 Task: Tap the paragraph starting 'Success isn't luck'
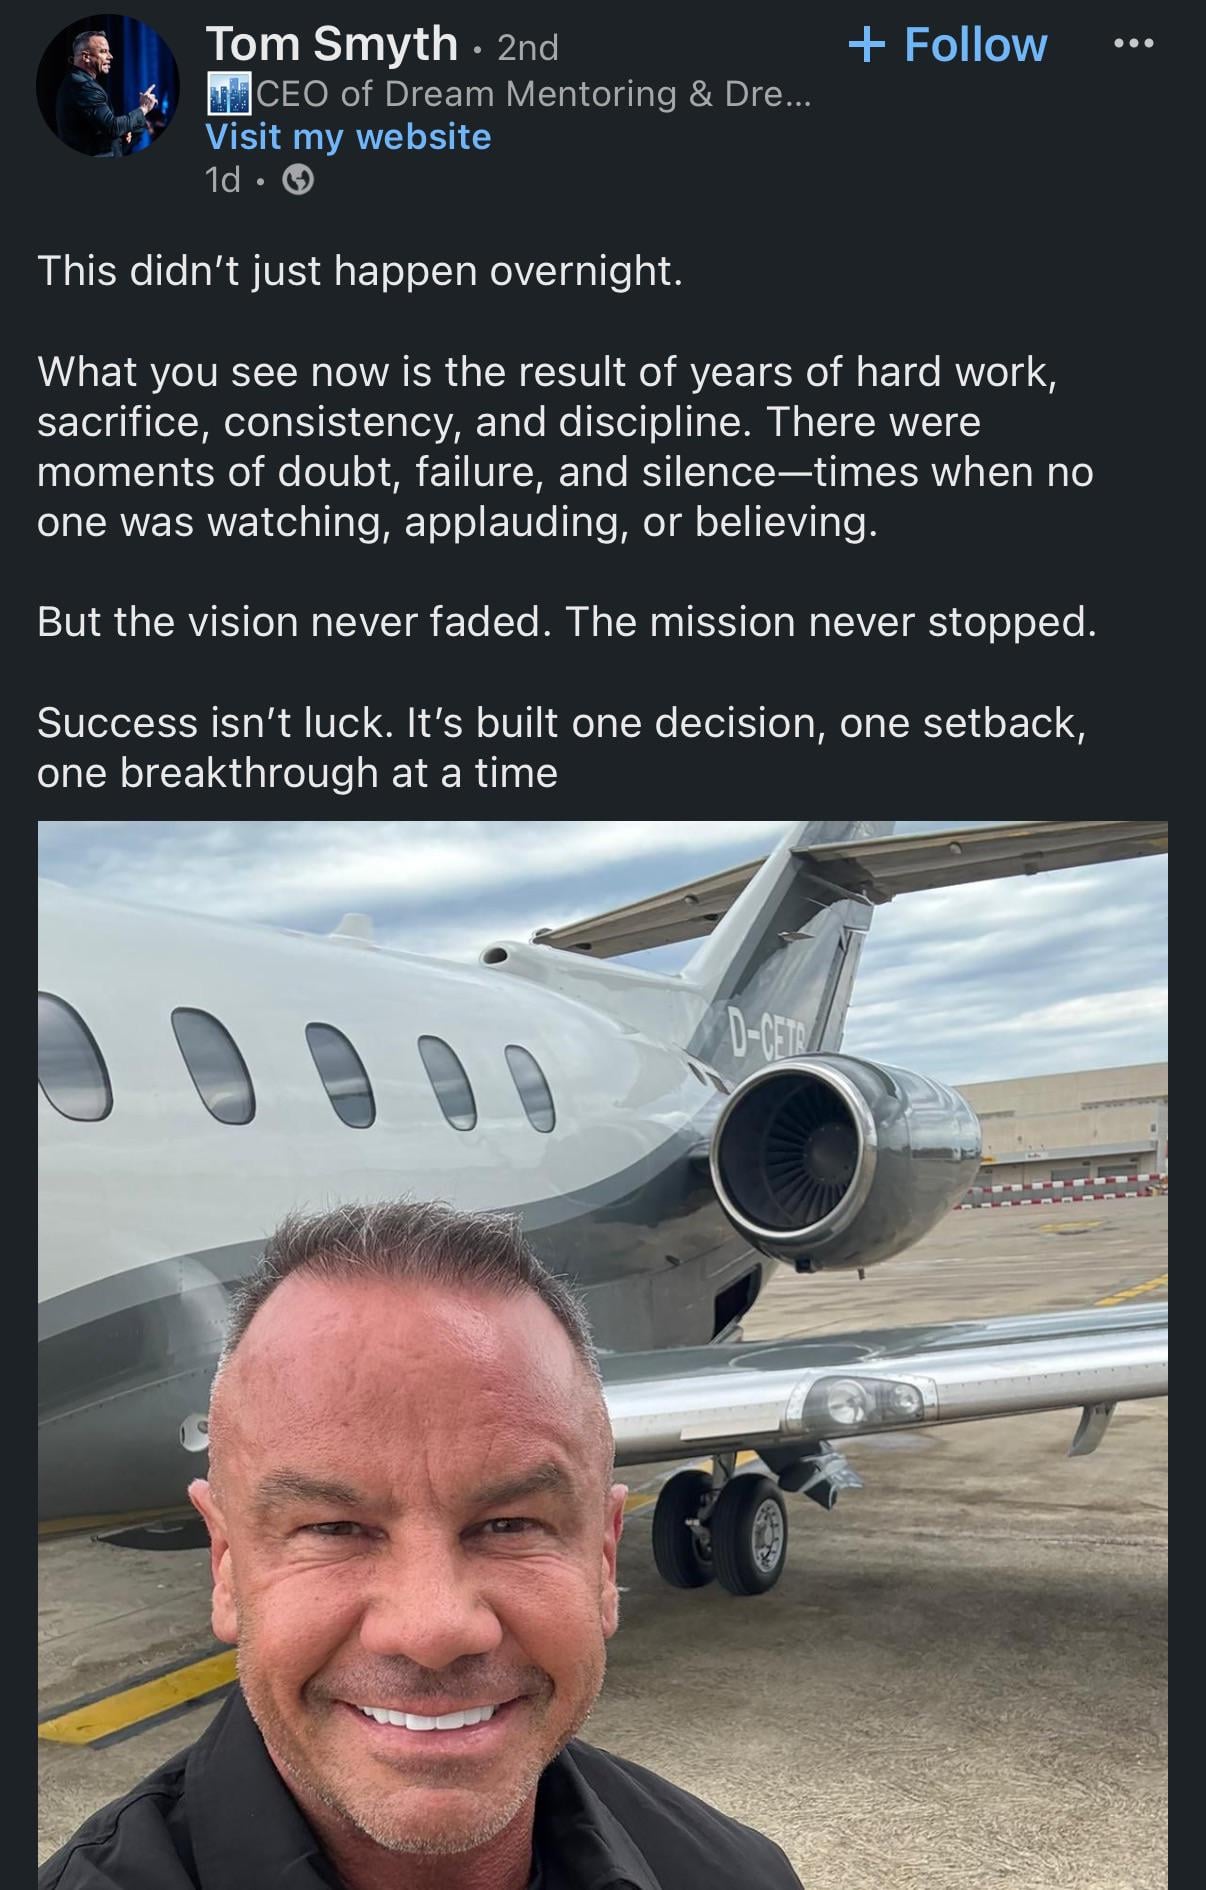click(562, 748)
